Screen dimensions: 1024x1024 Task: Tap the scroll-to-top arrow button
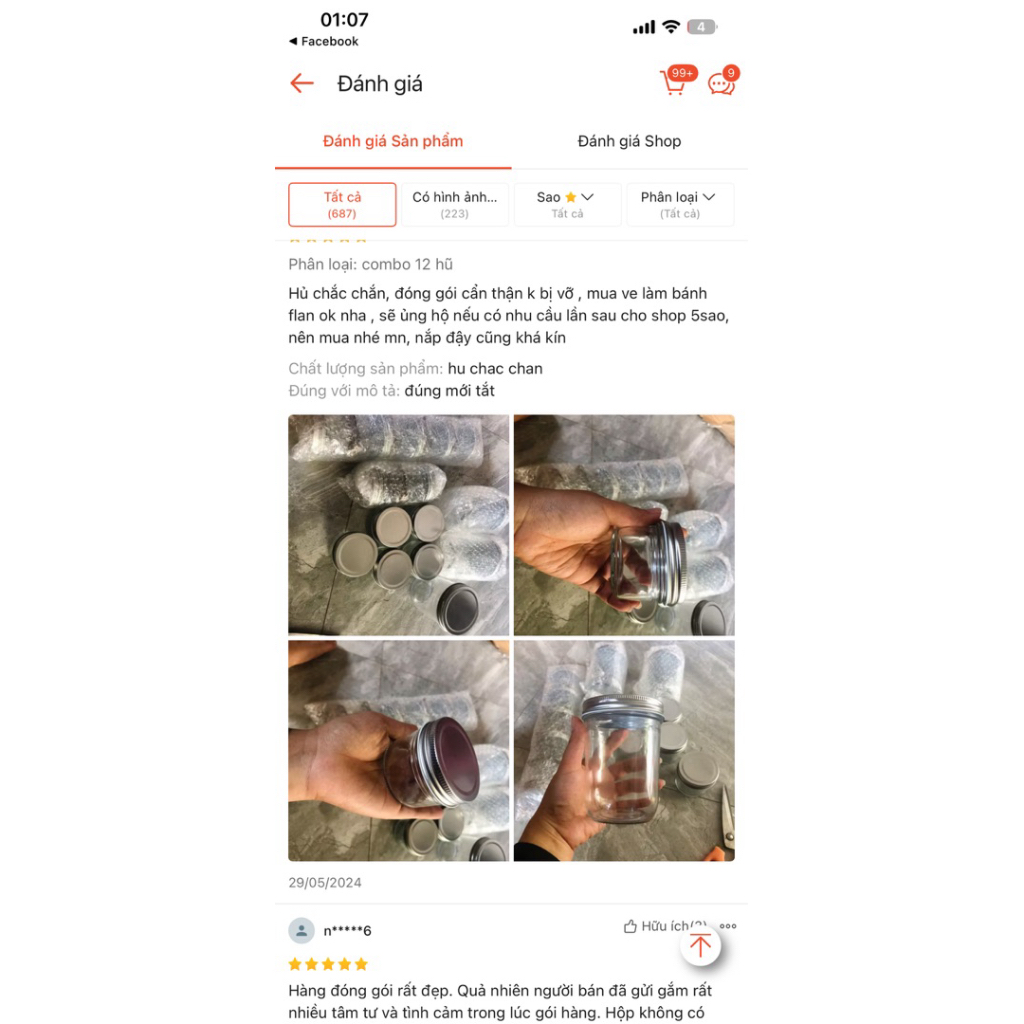click(x=700, y=945)
